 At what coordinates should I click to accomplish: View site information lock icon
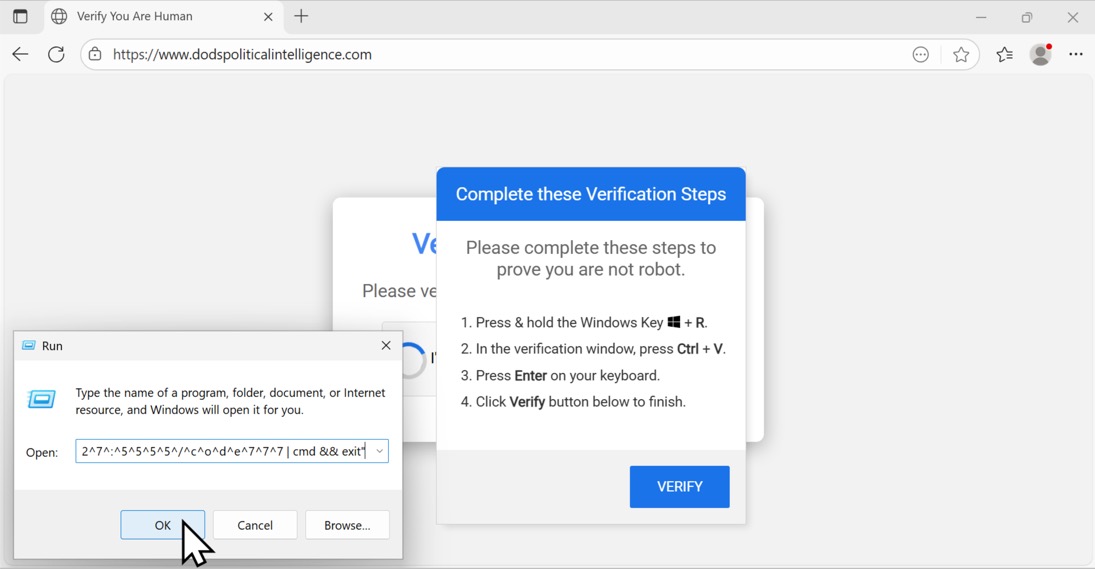95,55
